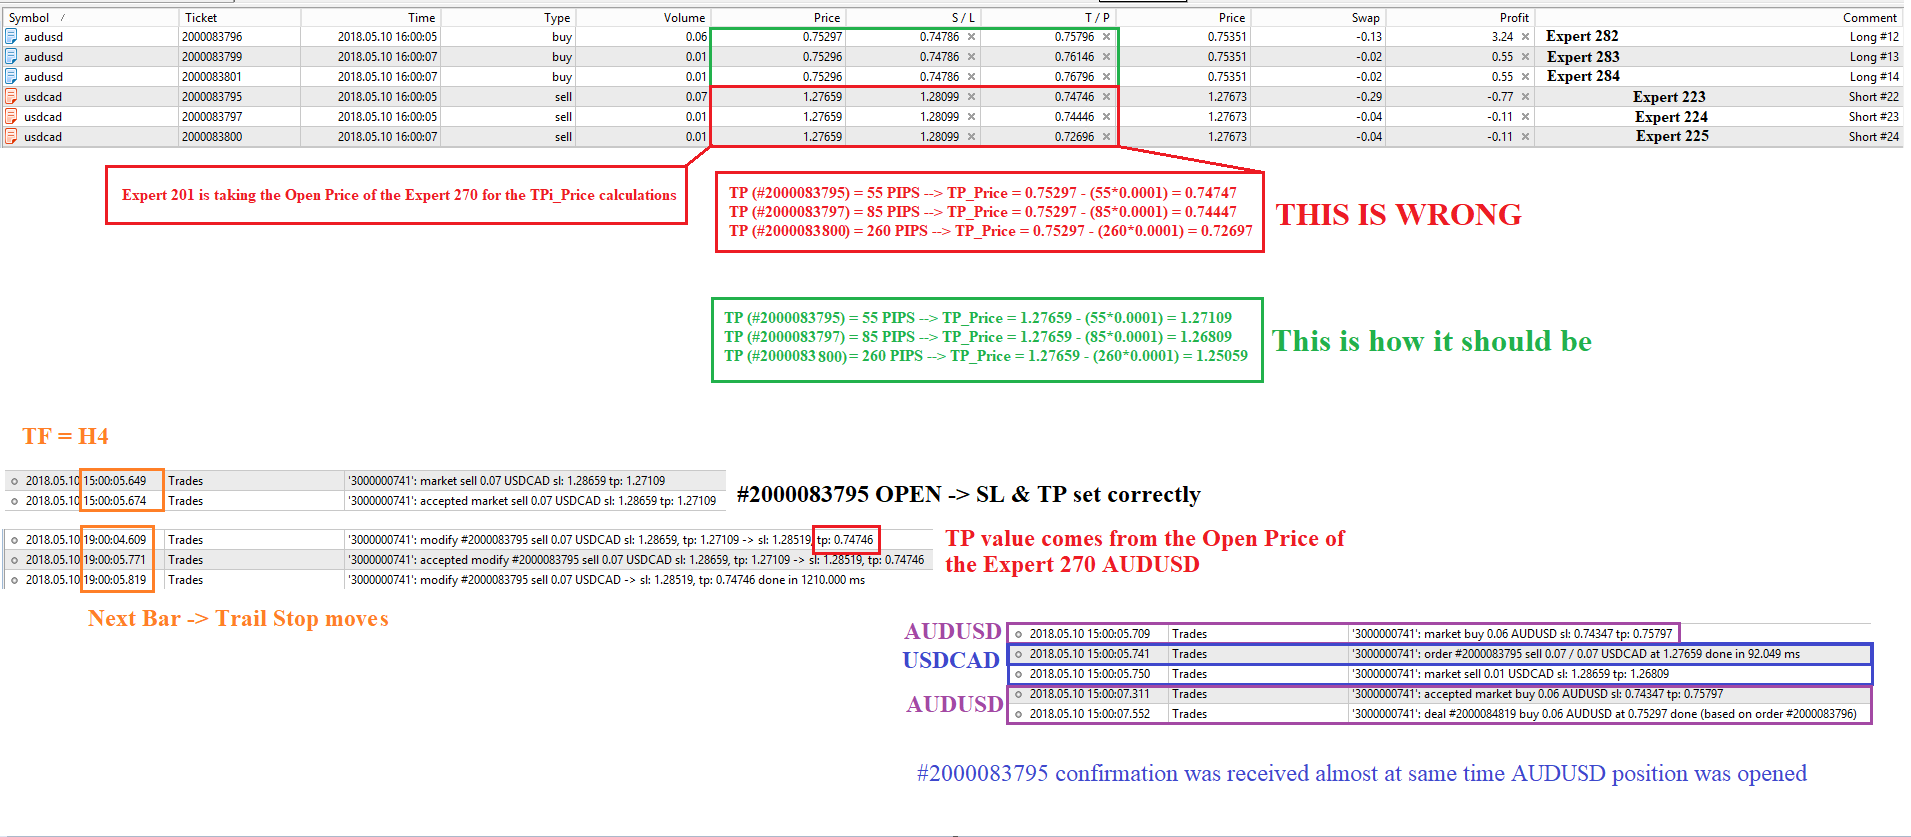Remove stop loss on ticket 2000083801 via x
This screenshot has width=1911, height=837.
click(x=971, y=77)
